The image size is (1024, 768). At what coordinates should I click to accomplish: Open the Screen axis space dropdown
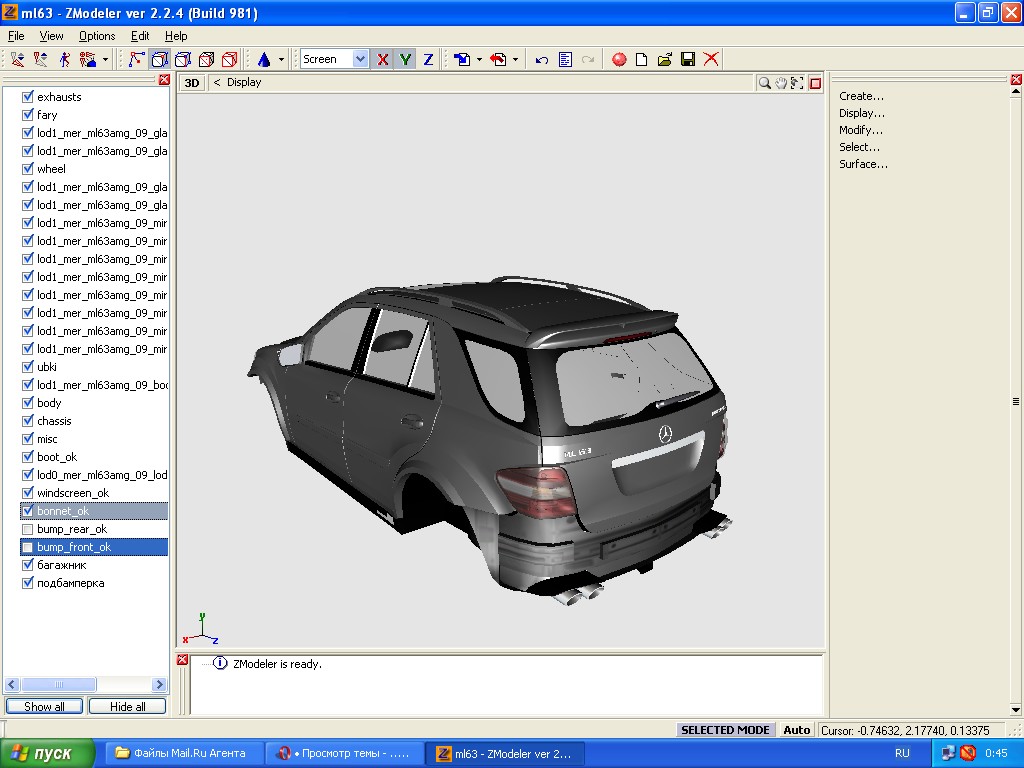coord(360,59)
